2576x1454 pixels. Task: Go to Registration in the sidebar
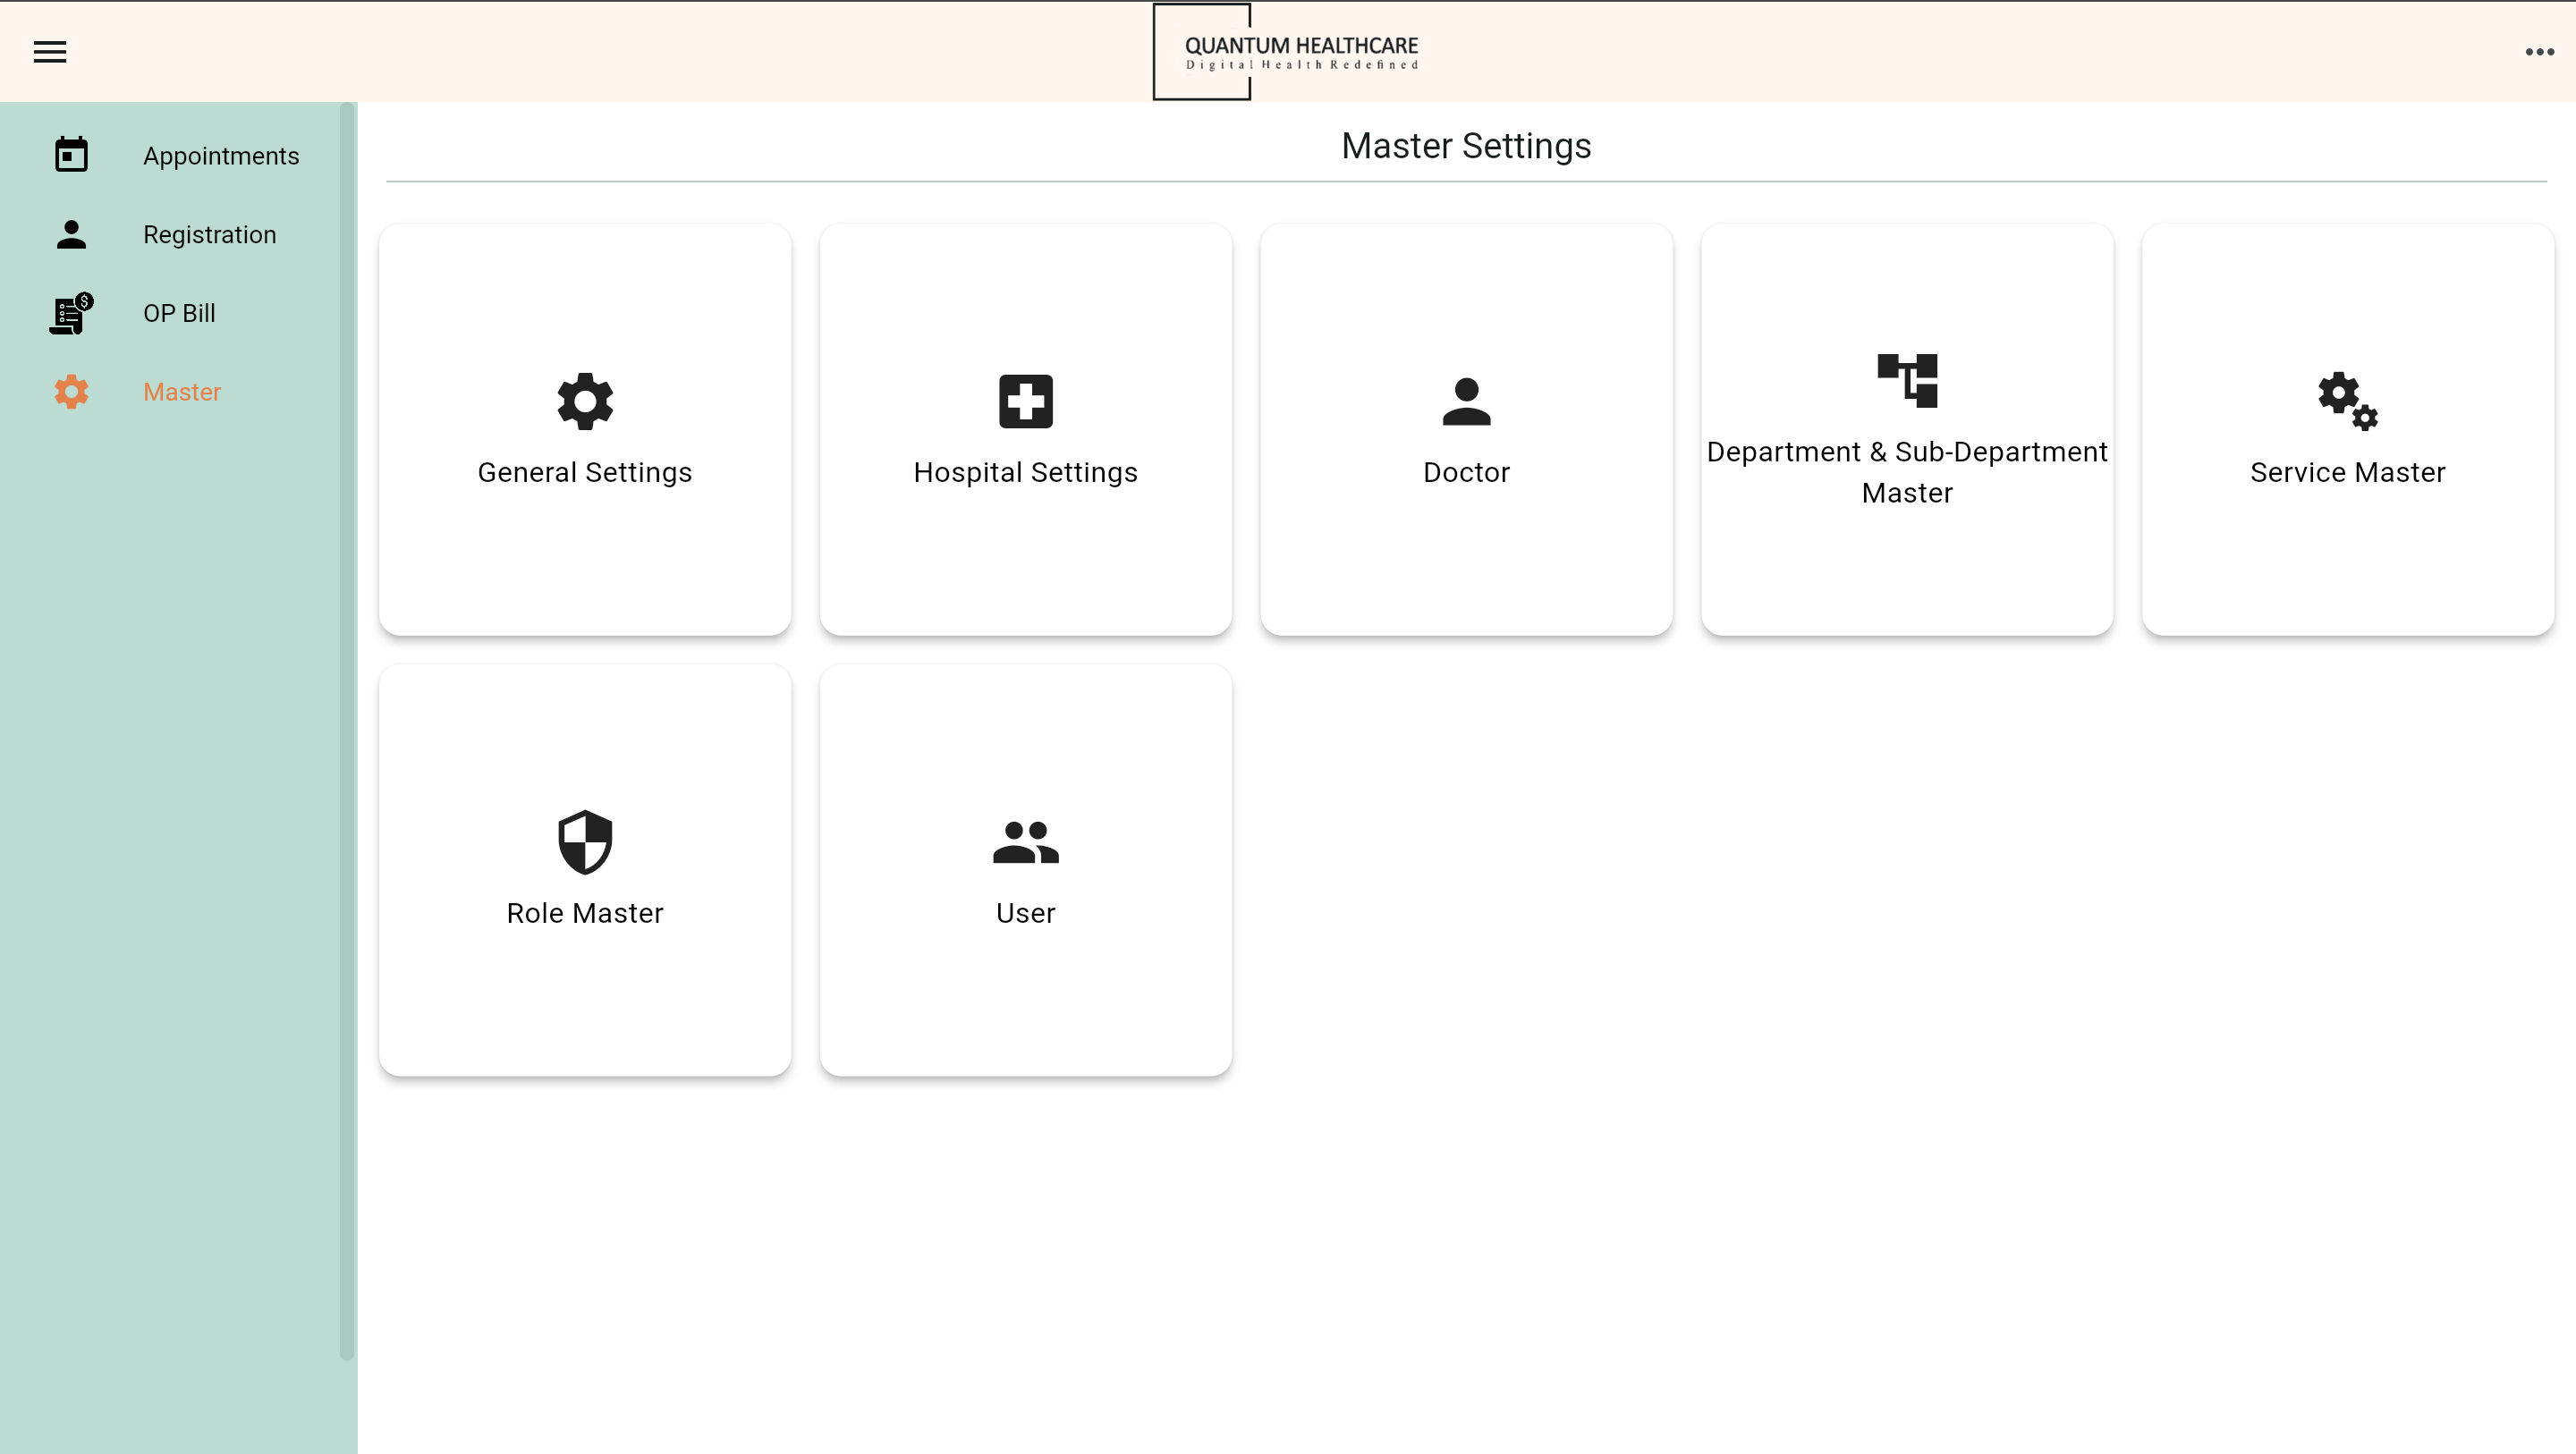(209, 235)
